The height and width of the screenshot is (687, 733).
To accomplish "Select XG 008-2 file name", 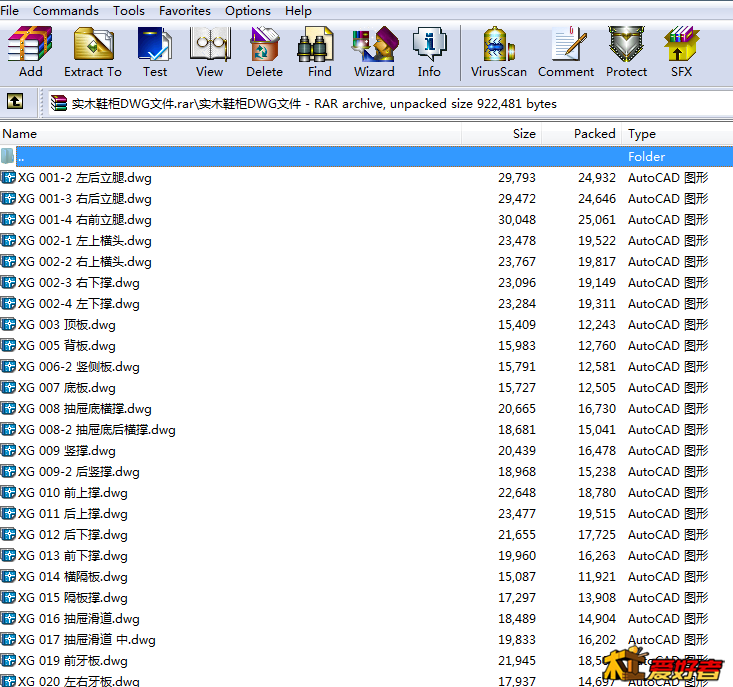I will 97,429.
